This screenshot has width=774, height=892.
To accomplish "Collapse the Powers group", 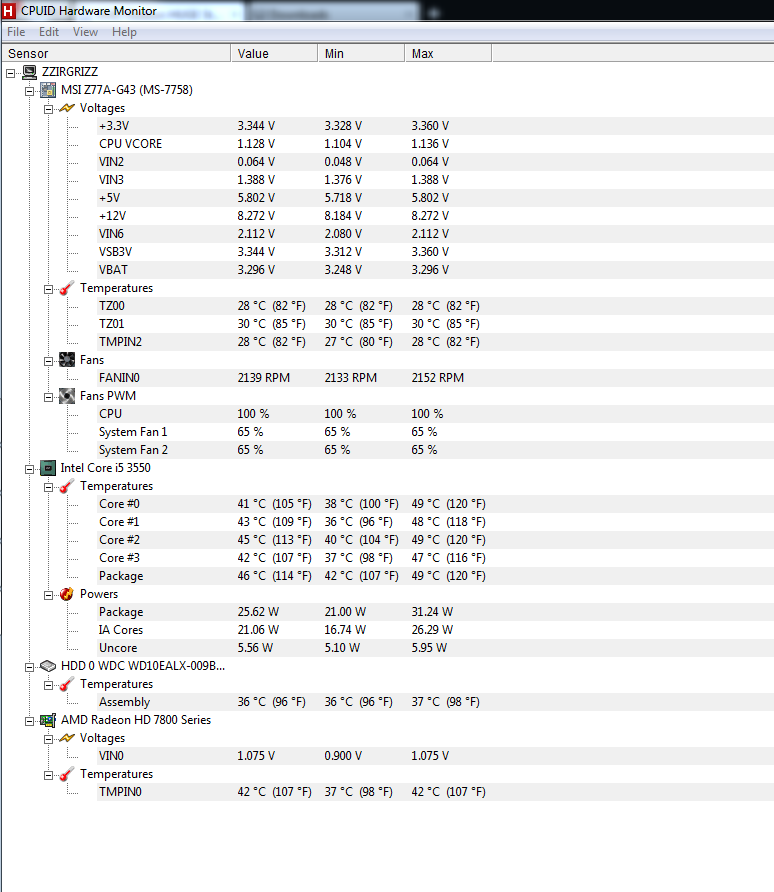I will click(x=48, y=595).
